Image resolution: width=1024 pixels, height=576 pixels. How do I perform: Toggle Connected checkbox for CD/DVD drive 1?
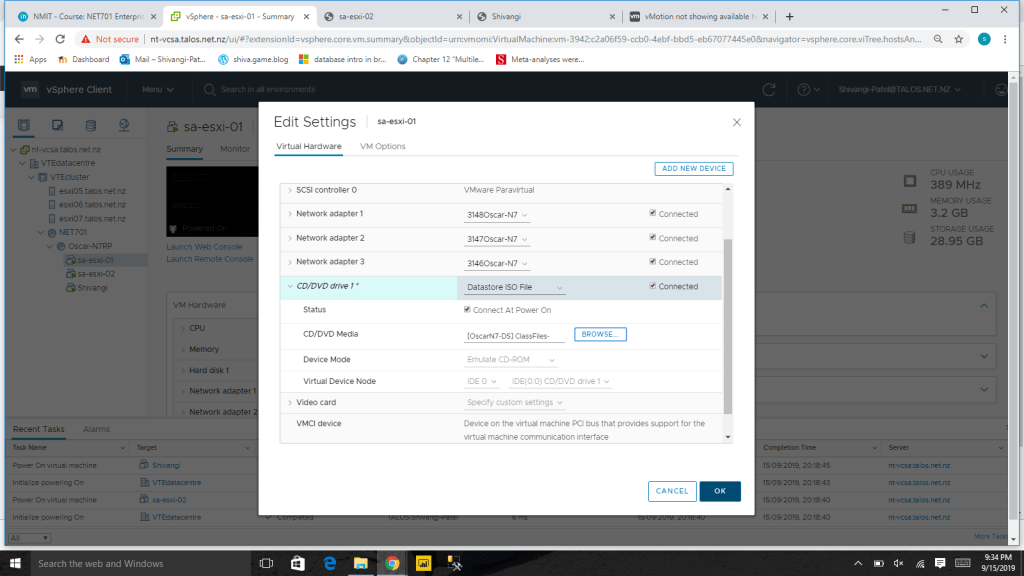tap(653, 286)
